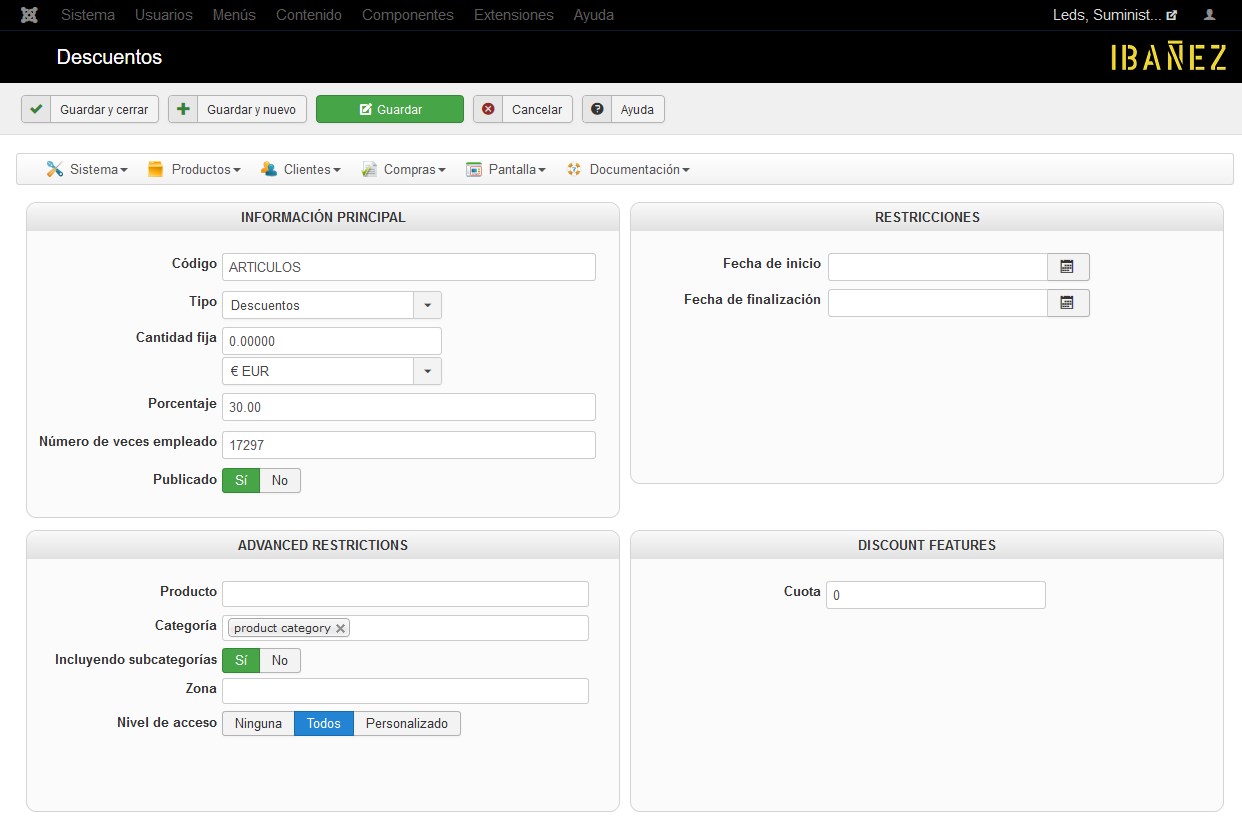Click Guardar y nuevo button
The image size is (1242, 820).
237,109
